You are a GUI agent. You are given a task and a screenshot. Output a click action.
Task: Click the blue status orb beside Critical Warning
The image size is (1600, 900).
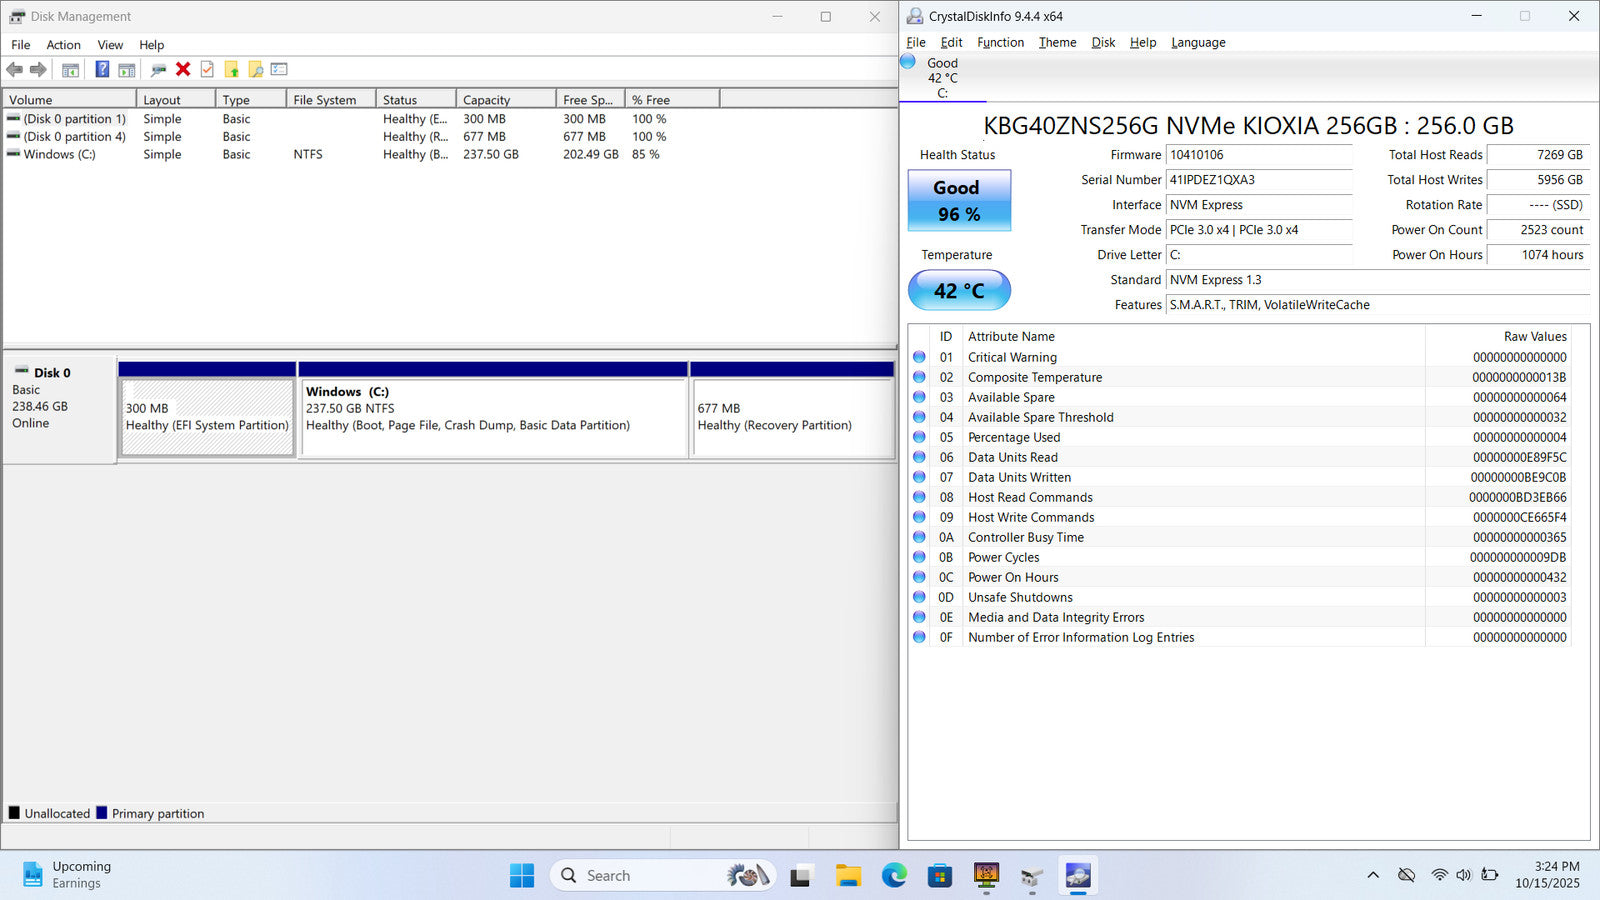tap(919, 357)
